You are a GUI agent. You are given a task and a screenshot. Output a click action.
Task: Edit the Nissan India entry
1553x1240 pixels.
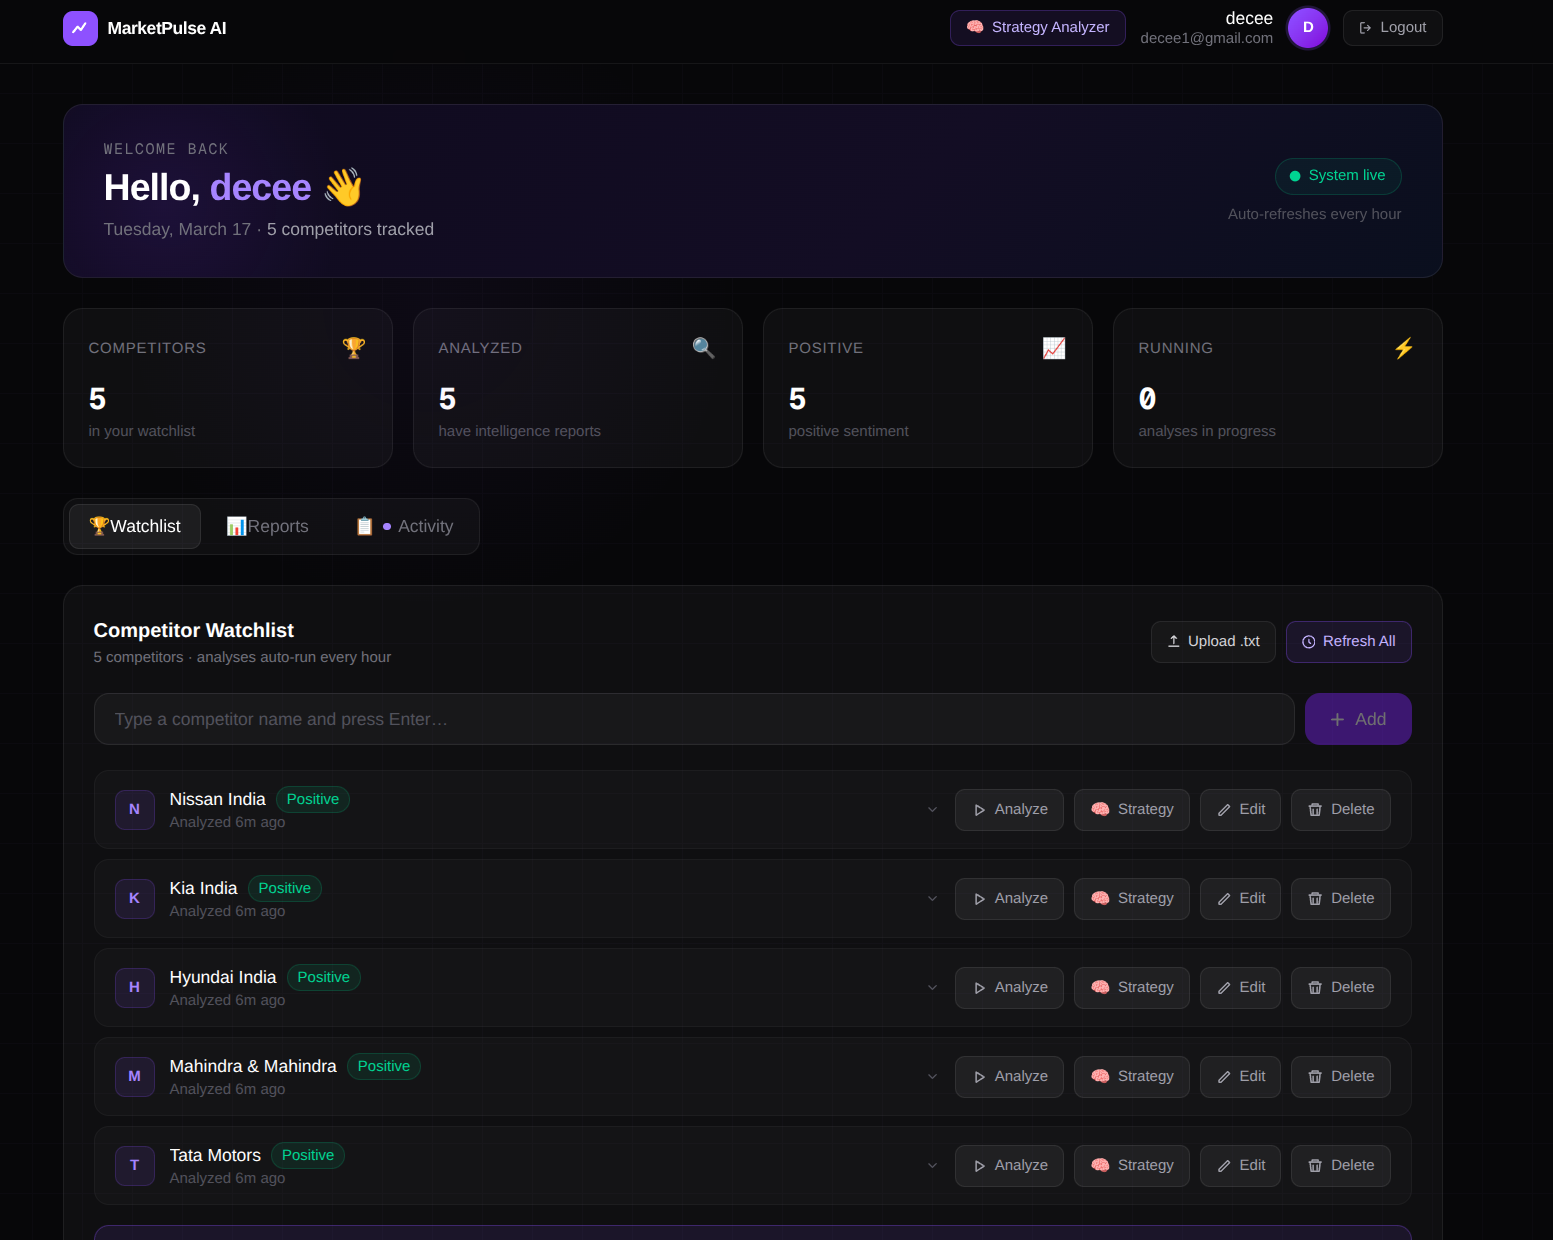[x=1240, y=810]
